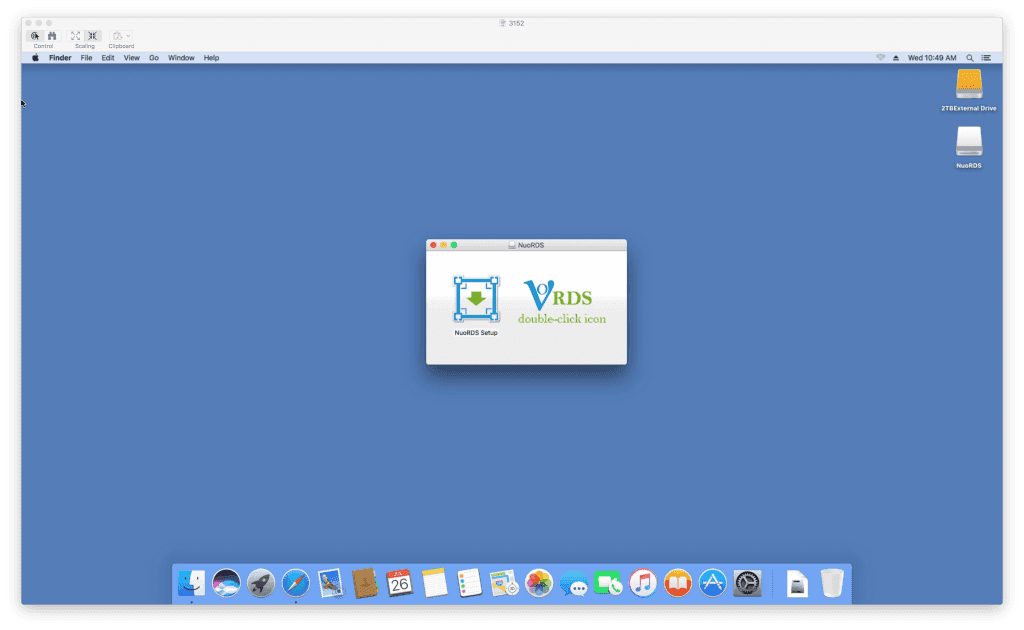This screenshot has height=630, width=1024.
Task: Open the View menu
Action: click(x=132, y=57)
